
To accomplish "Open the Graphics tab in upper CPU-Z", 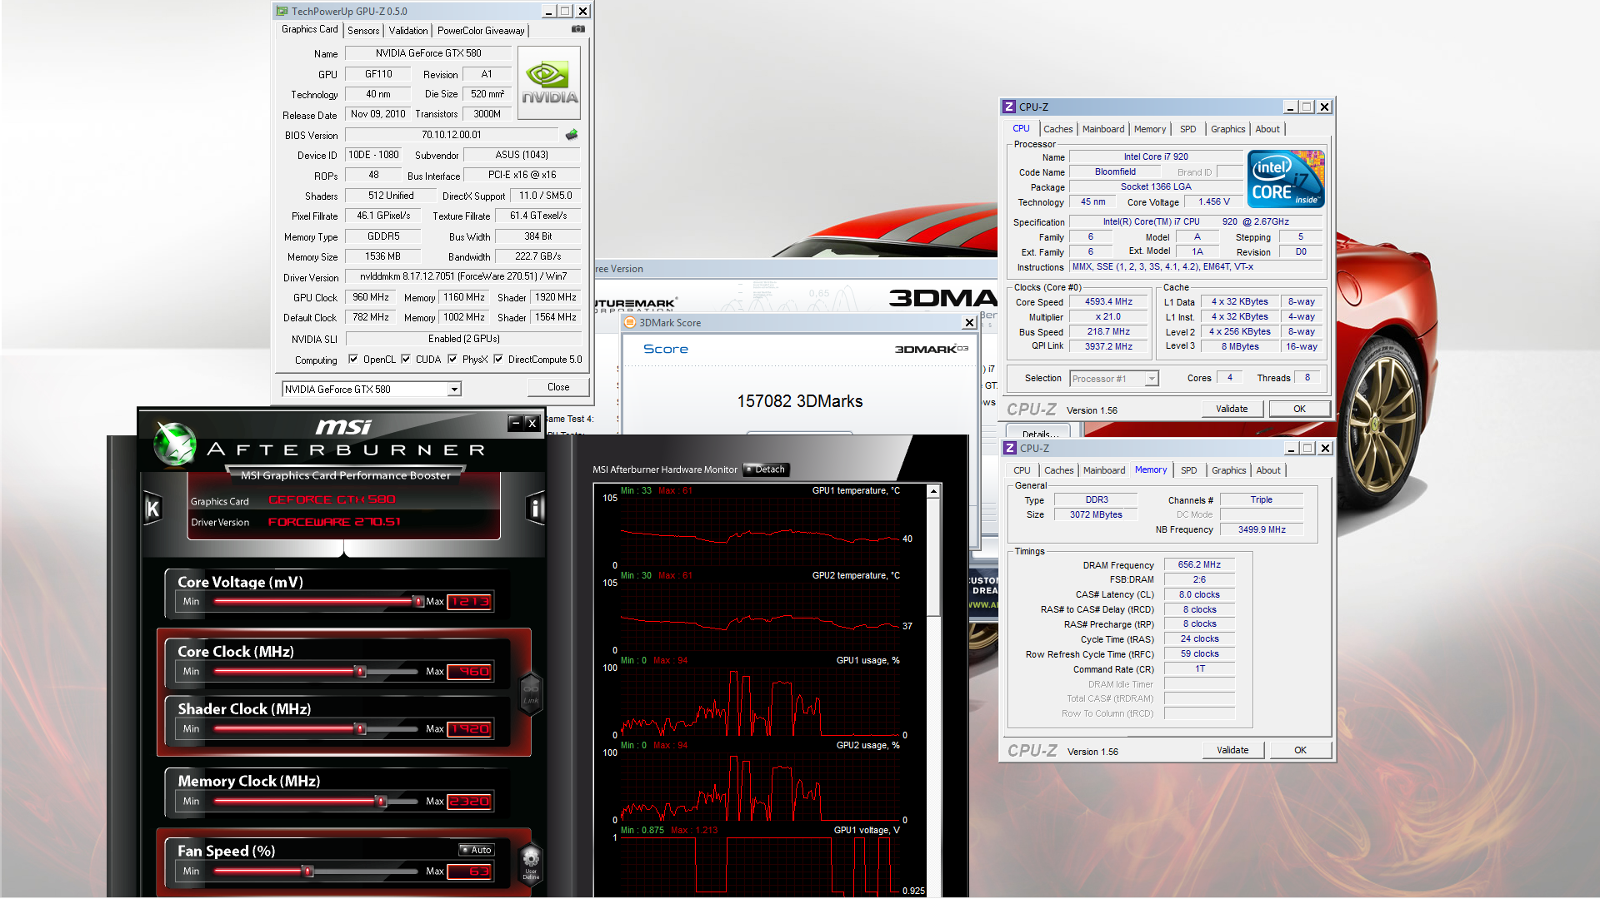I will click(1228, 129).
